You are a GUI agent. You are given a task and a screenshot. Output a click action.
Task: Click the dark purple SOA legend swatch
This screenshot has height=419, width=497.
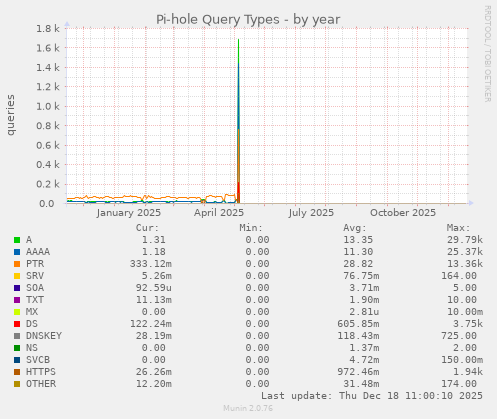tap(17, 288)
